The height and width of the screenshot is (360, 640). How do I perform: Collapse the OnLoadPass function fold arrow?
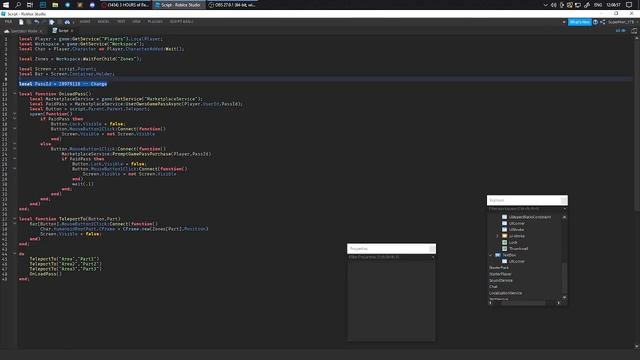pos(15,94)
